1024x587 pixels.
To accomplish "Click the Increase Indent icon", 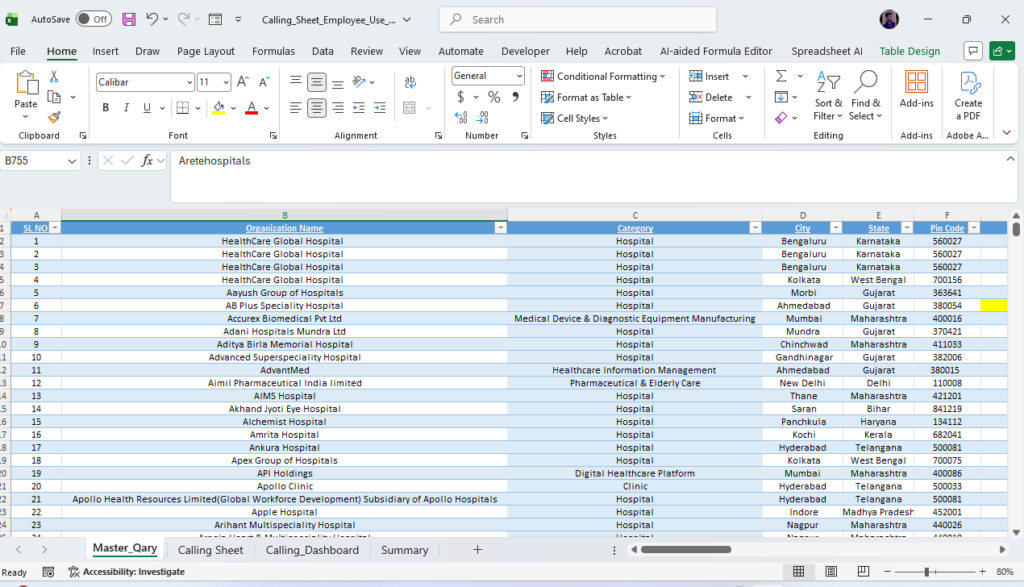I will [379, 108].
